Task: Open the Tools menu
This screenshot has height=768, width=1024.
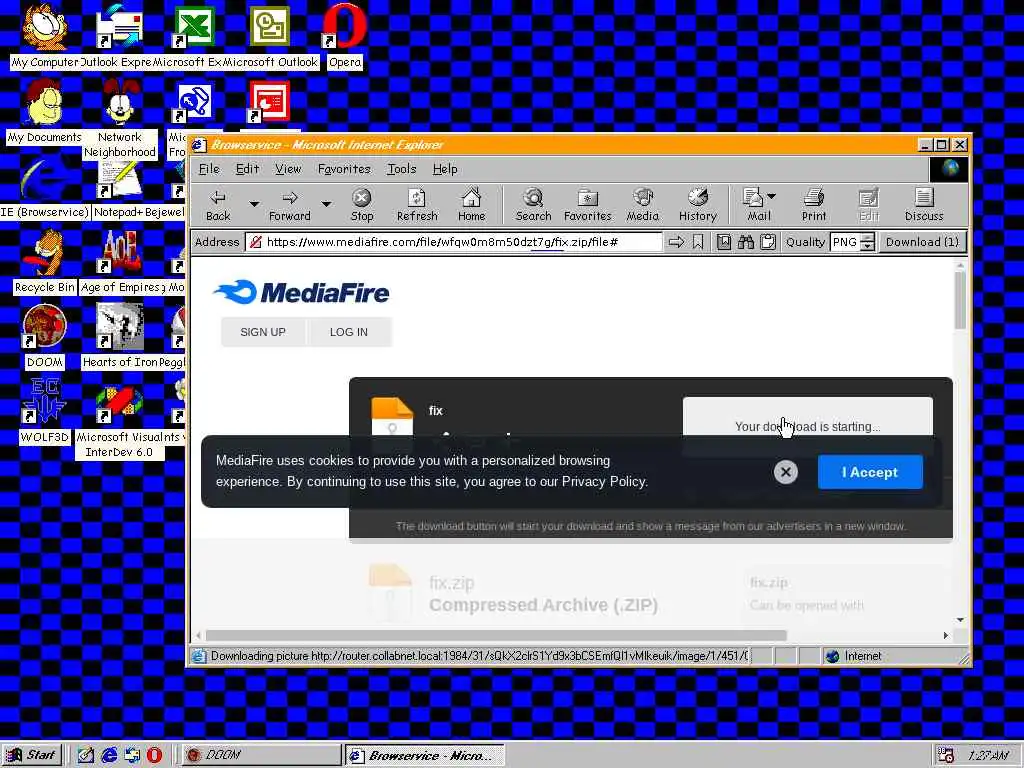Action: coord(402,169)
